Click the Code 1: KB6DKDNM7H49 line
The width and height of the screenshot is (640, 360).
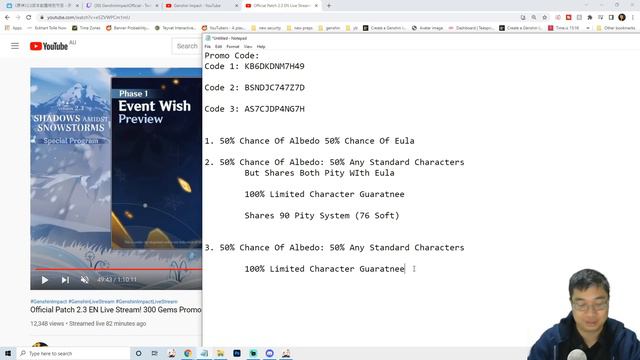pos(254,66)
